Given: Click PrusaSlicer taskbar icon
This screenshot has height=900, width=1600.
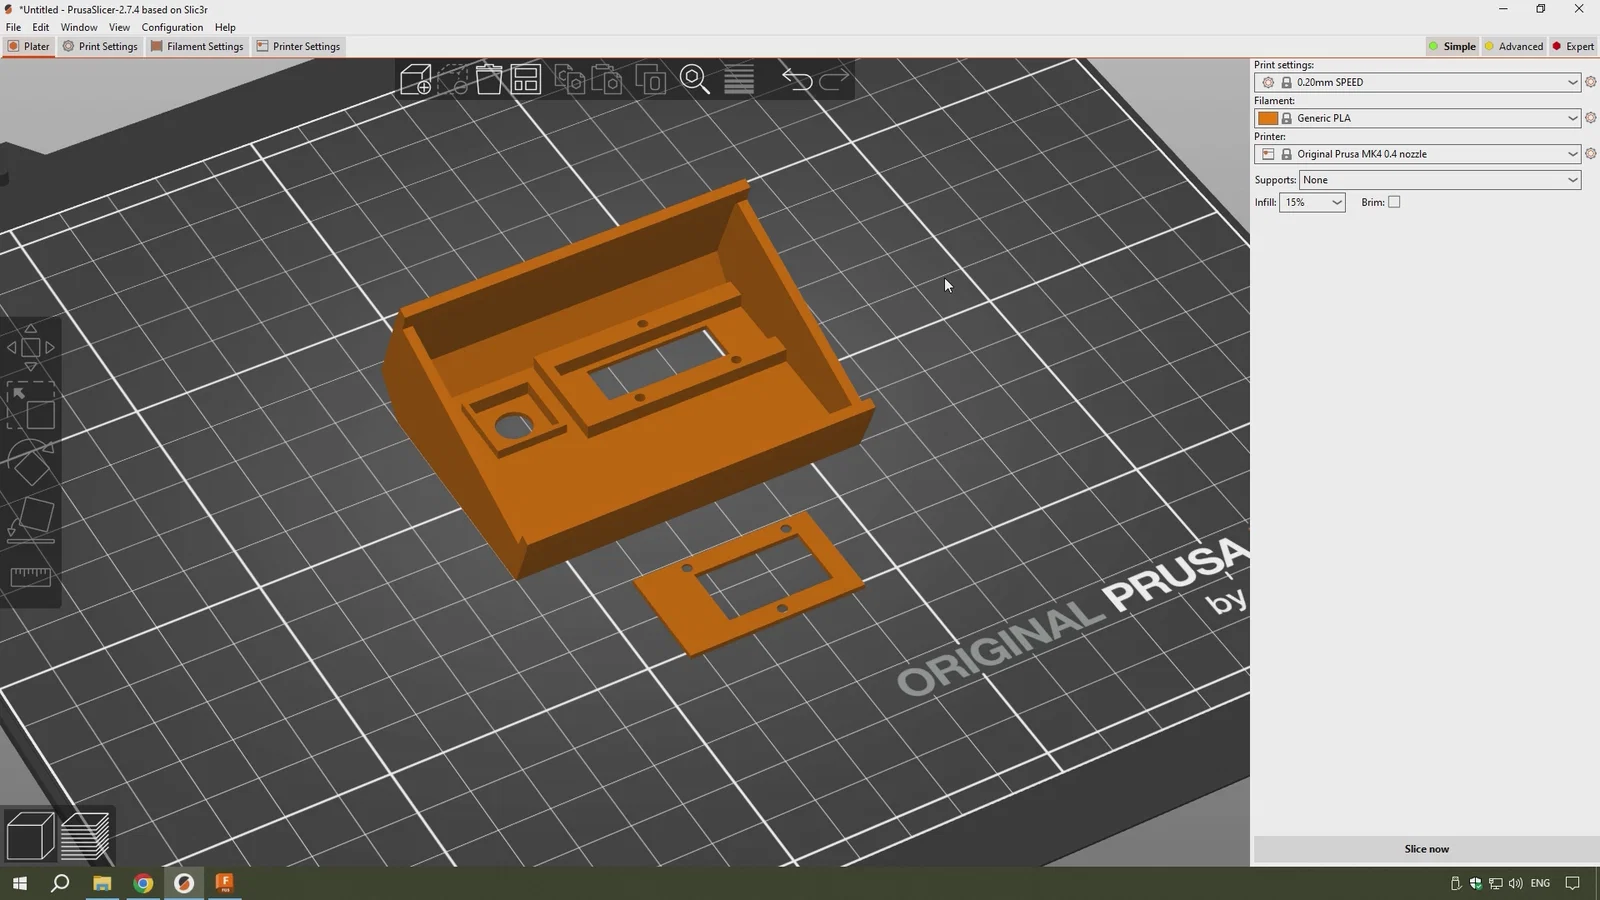Looking at the screenshot, I should [x=184, y=883].
